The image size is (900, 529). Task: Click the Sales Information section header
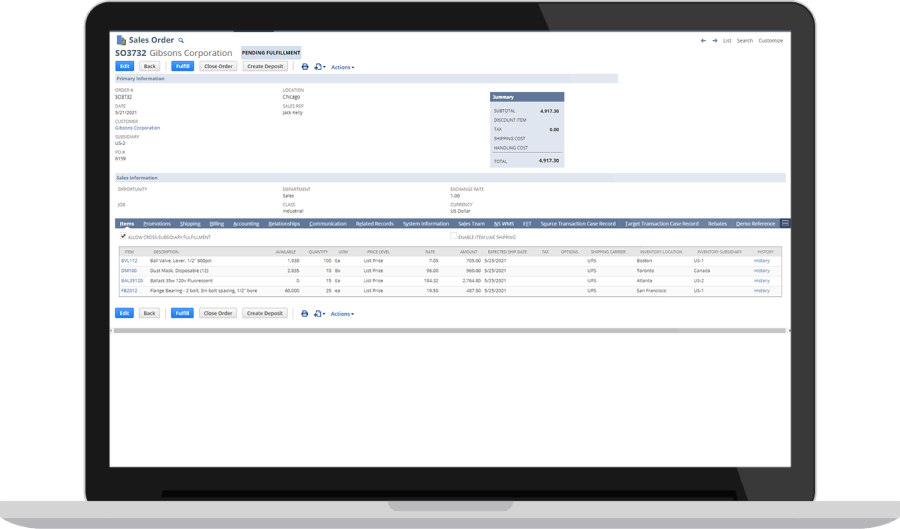(450, 178)
